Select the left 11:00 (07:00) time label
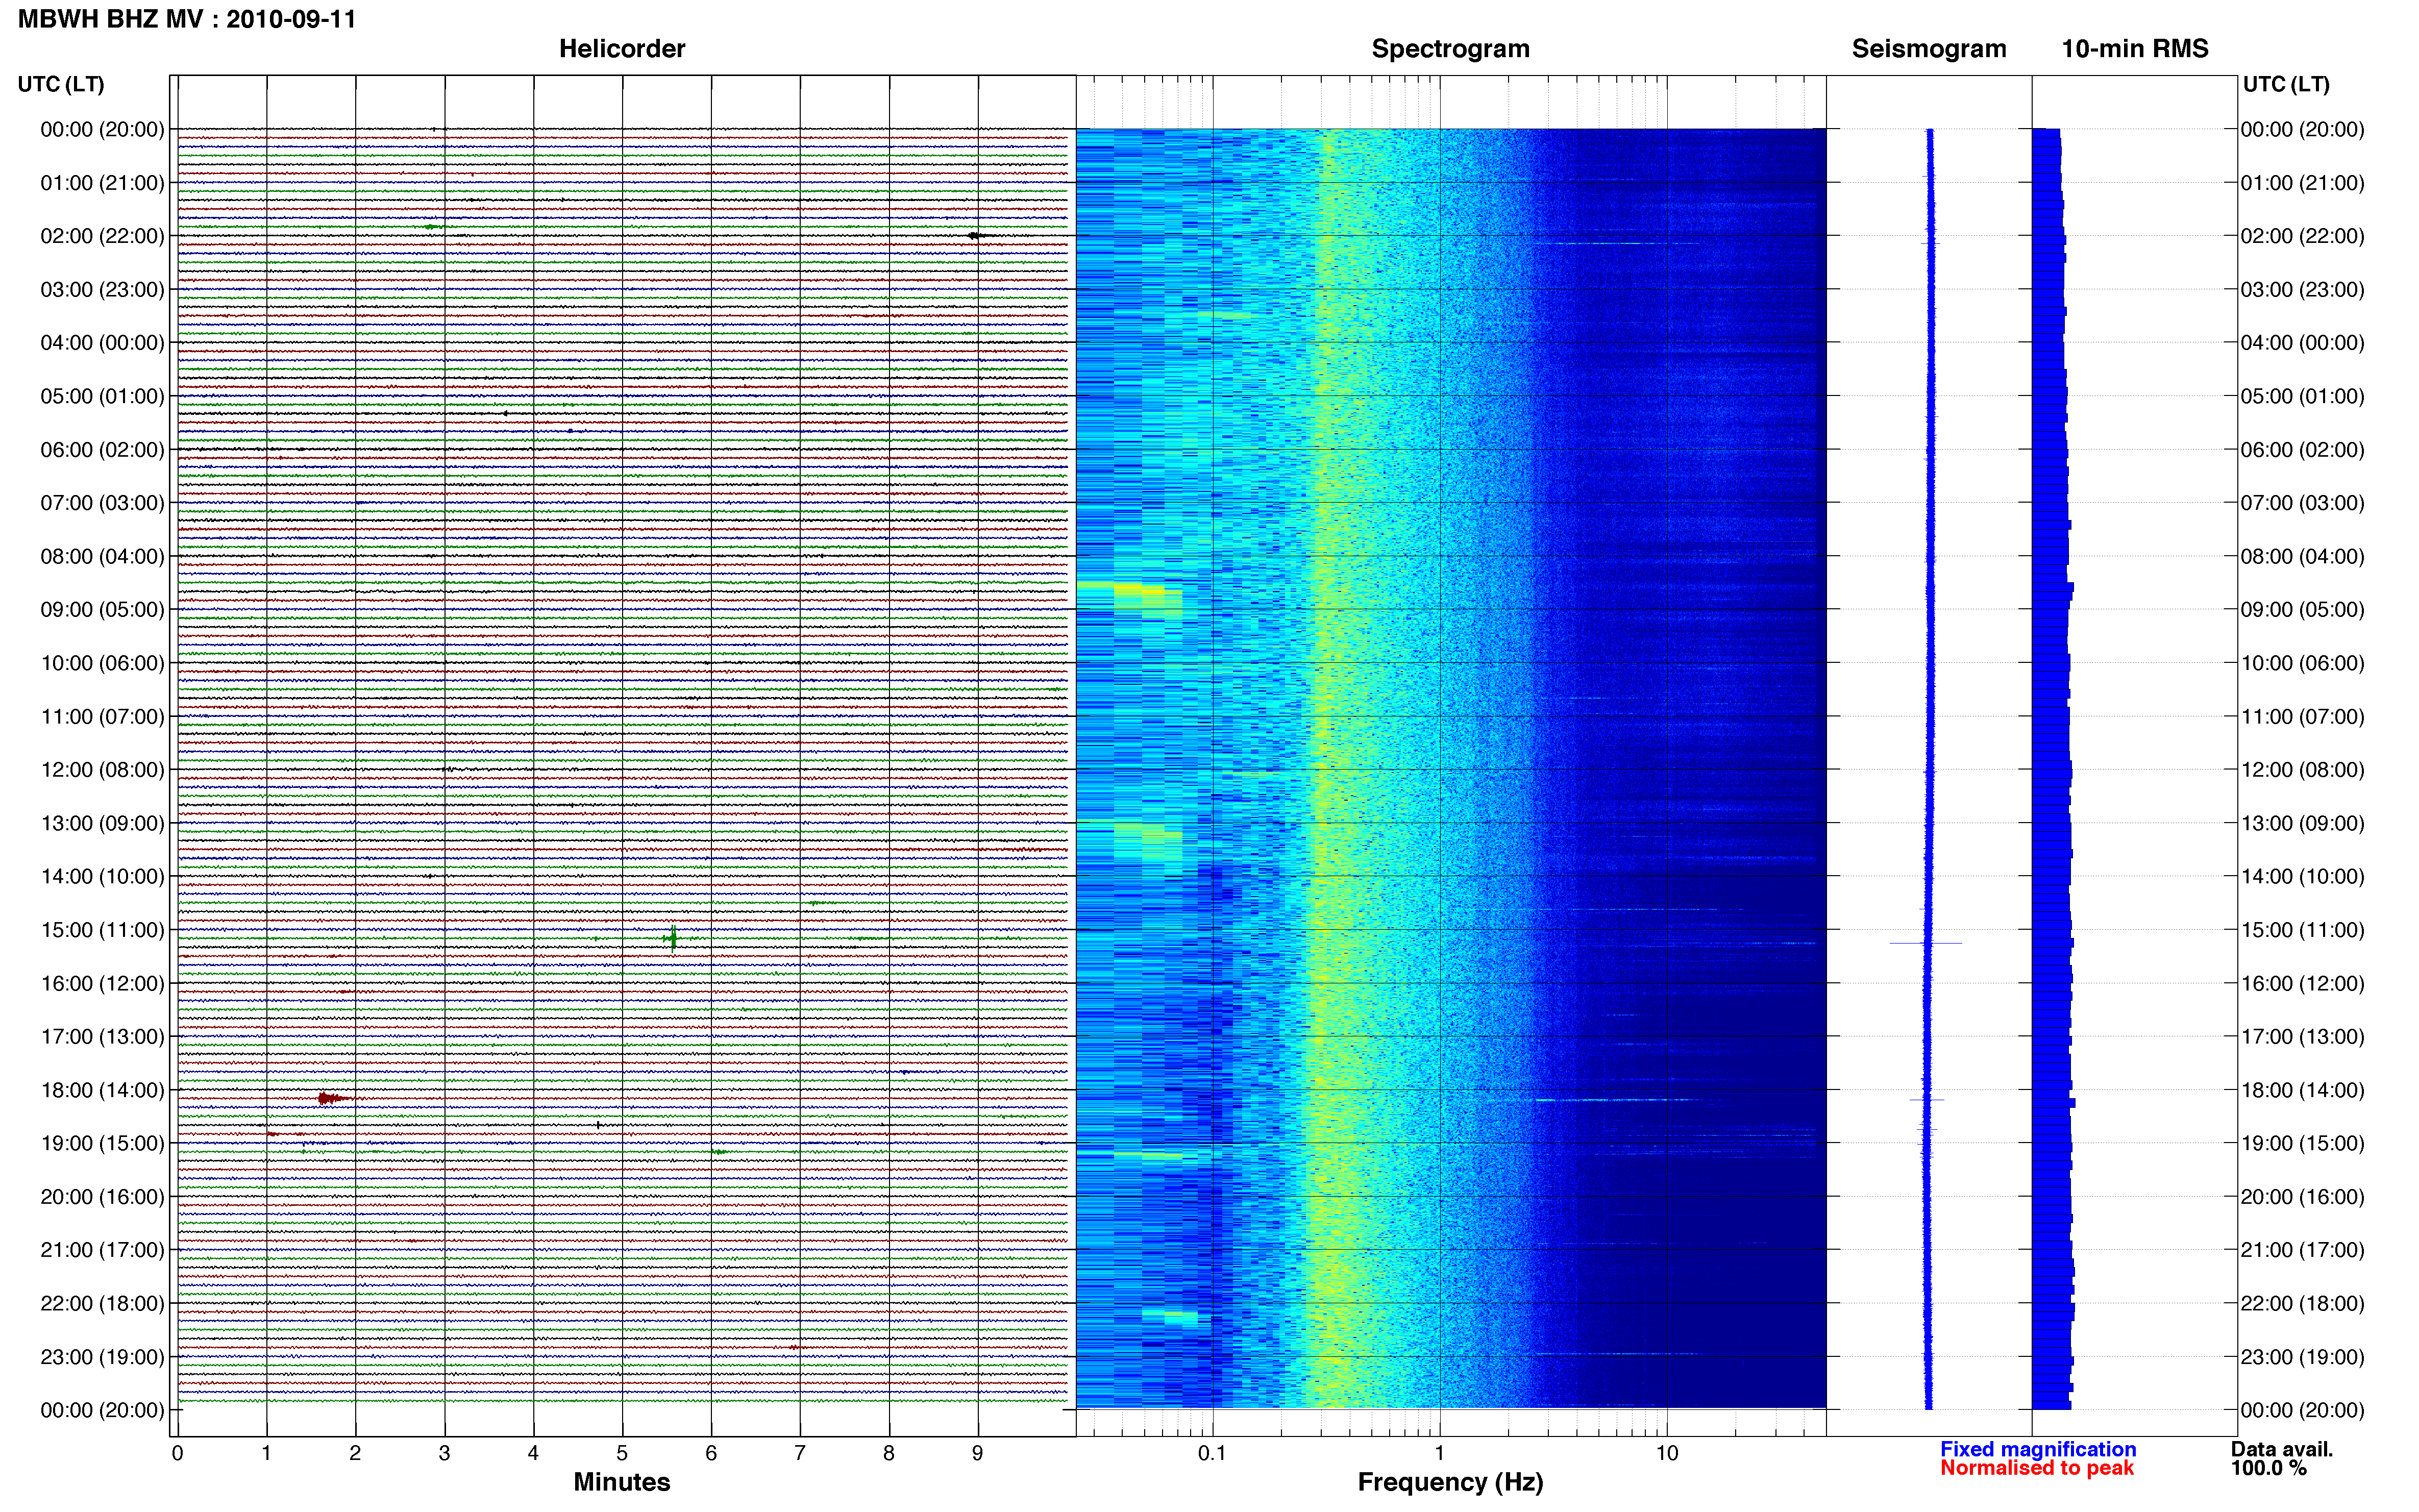 (x=102, y=716)
